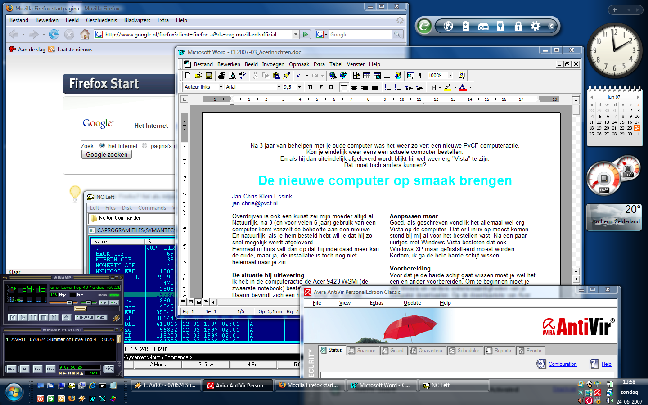Click the AntiVir Configuration icon link
The width and height of the screenshot is (648, 405).
(541, 364)
